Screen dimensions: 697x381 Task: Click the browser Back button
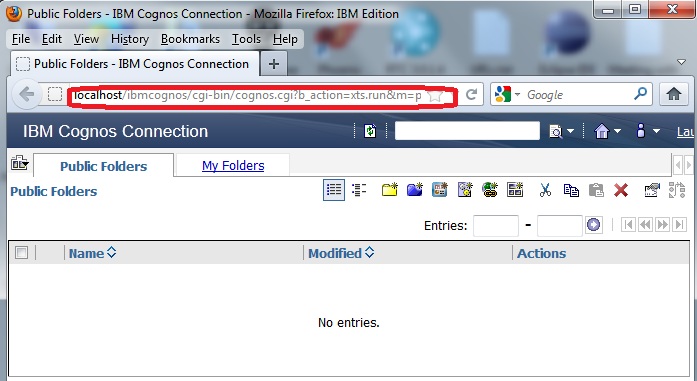[27, 94]
